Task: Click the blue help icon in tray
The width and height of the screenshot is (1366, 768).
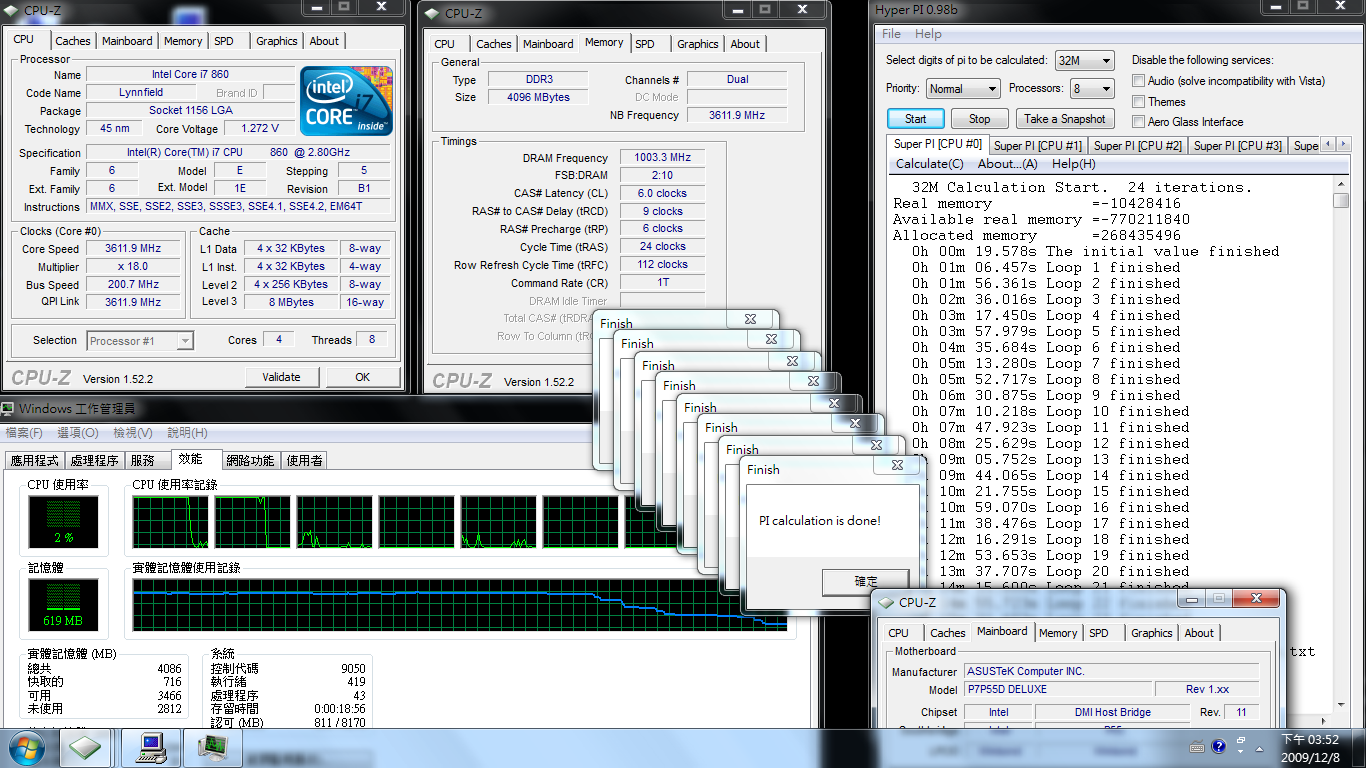Action: 1219,746
